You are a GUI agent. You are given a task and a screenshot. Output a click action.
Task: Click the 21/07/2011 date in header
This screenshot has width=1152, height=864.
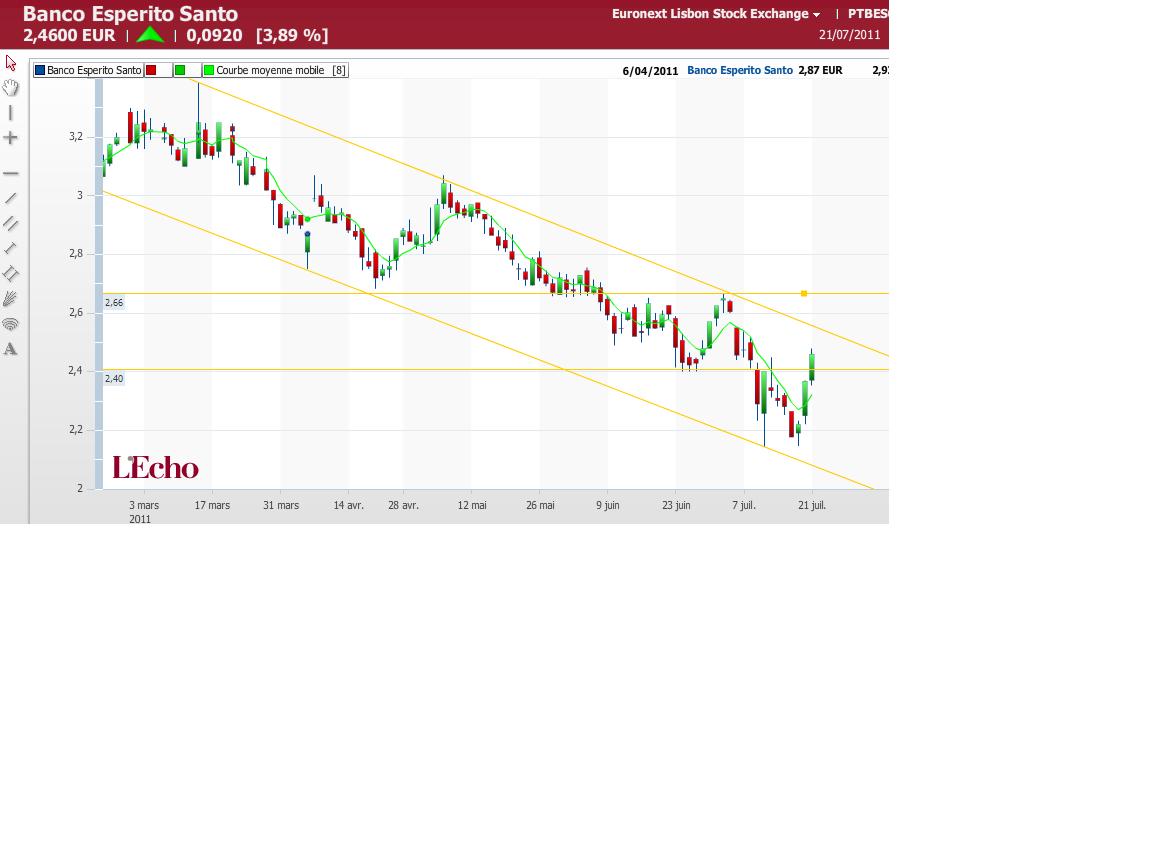click(849, 35)
